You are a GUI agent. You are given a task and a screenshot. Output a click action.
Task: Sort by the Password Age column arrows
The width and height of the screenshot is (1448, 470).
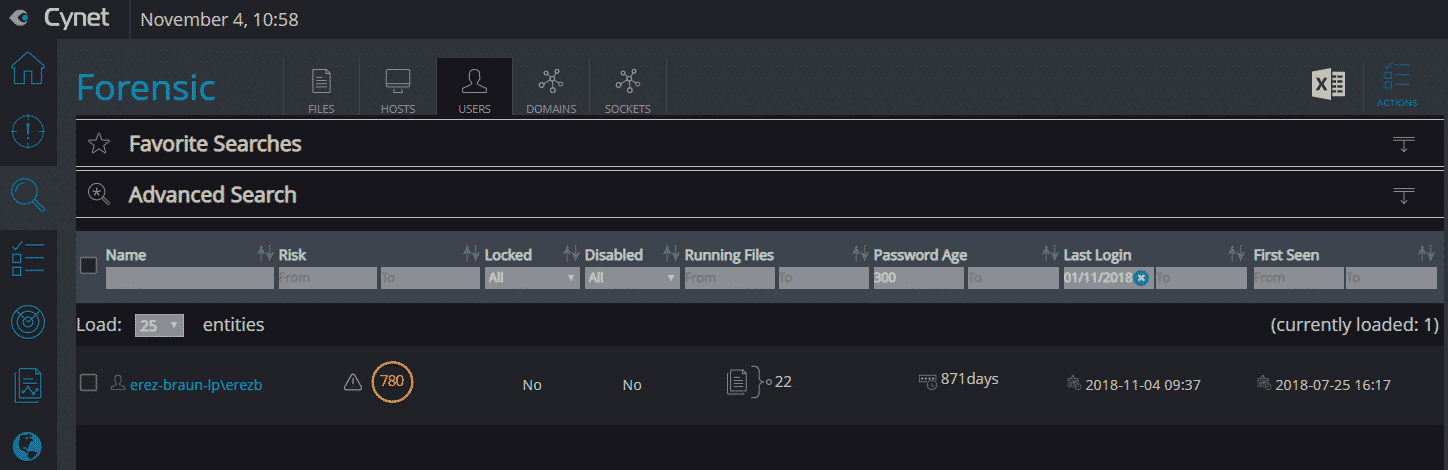point(1050,254)
